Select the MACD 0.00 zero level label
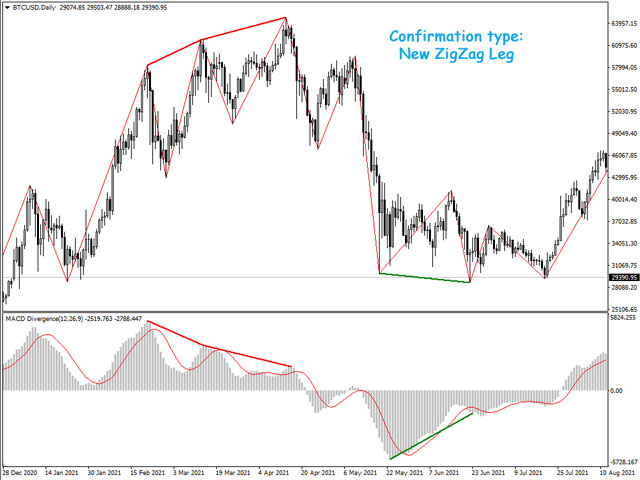The width and height of the screenshot is (640, 480). point(616,391)
